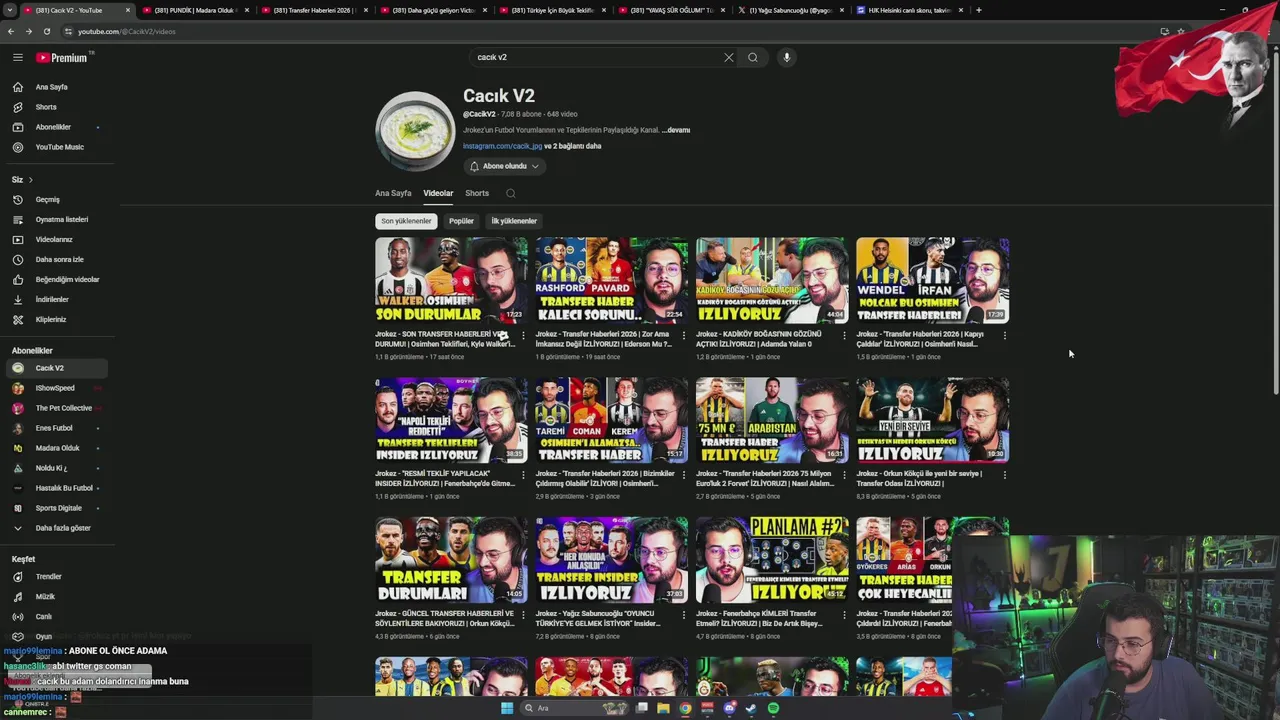The height and width of the screenshot is (720, 1280).
Task: Select the Popüler filter chip
Action: pos(461,221)
